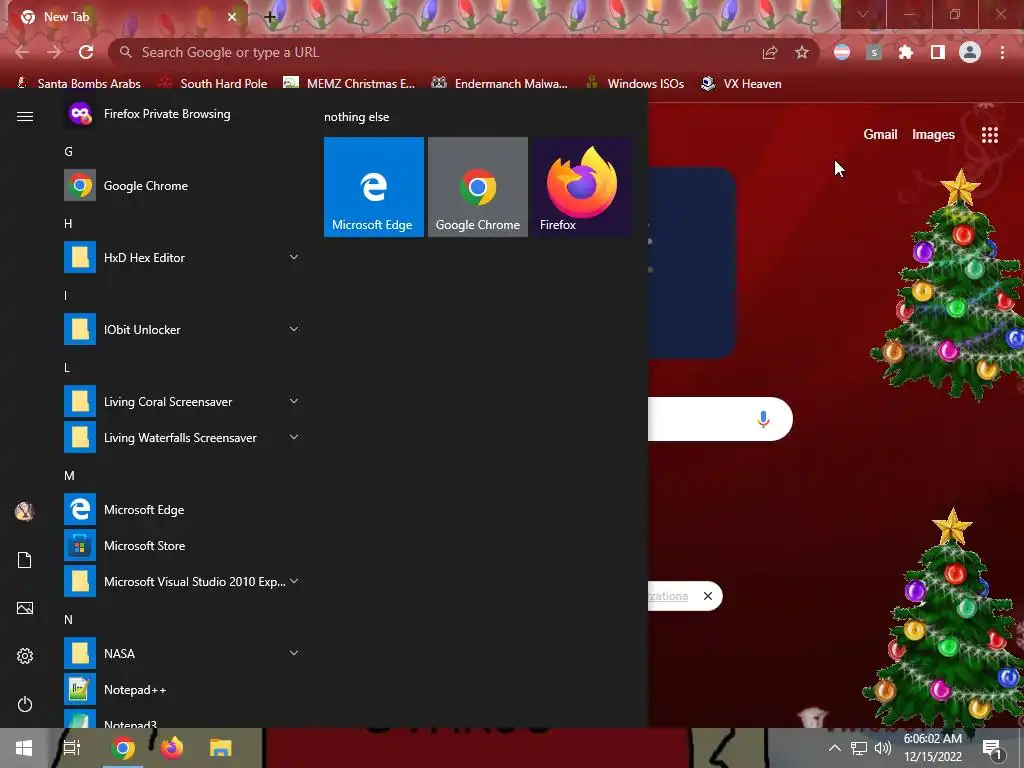
Task: Click the Google Chrome pinned tile
Action: (x=477, y=187)
